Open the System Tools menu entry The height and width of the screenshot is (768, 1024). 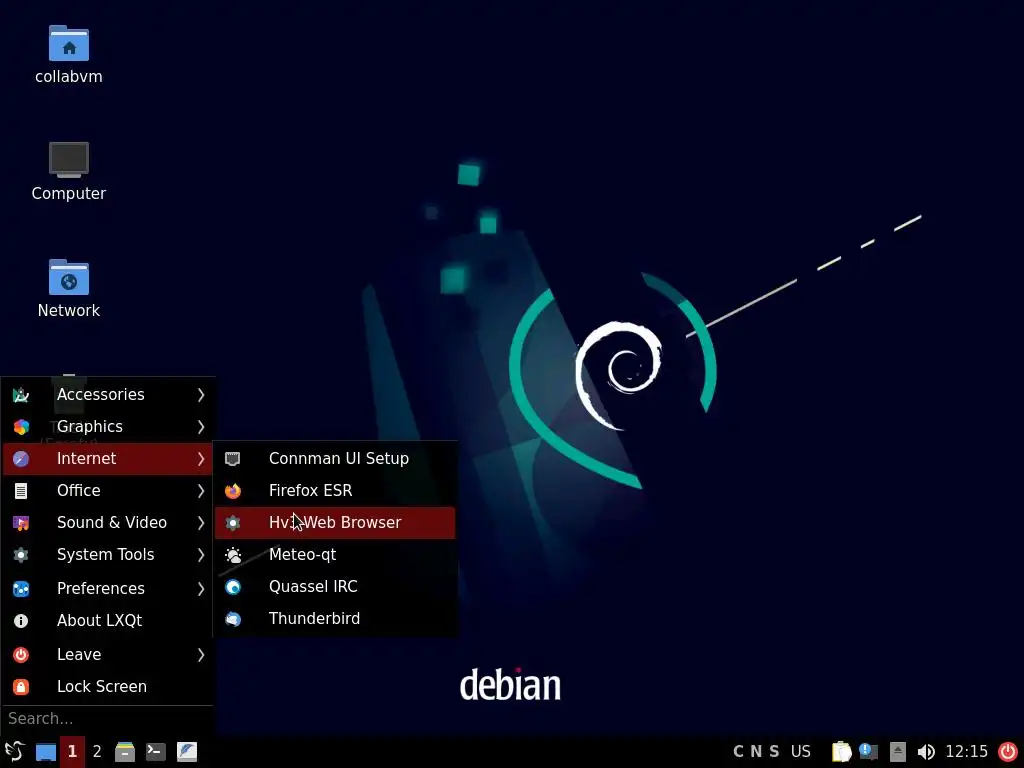pos(108,554)
